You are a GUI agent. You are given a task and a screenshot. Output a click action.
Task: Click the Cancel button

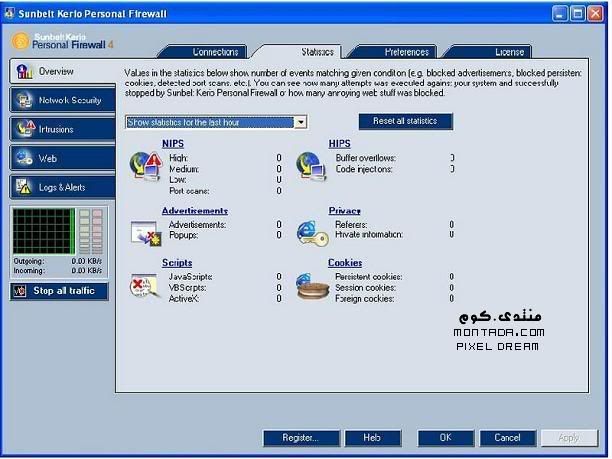click(x=507, y=438)
